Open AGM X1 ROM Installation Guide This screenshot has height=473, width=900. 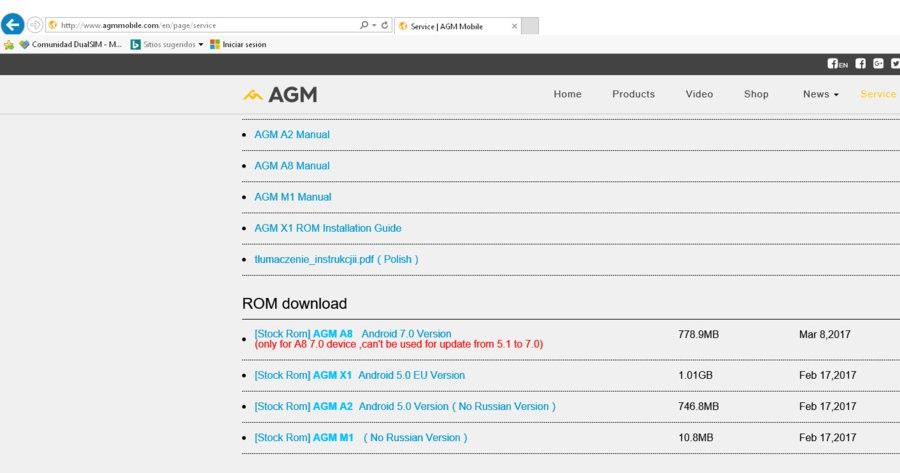pyautogui.click(x=328, y=228)
